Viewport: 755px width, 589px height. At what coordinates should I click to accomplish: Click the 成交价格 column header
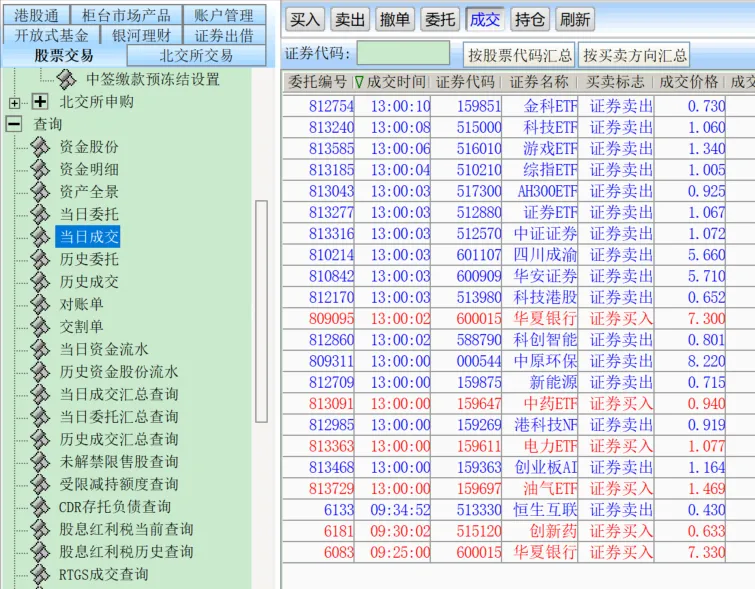click(x=689, y=82)
